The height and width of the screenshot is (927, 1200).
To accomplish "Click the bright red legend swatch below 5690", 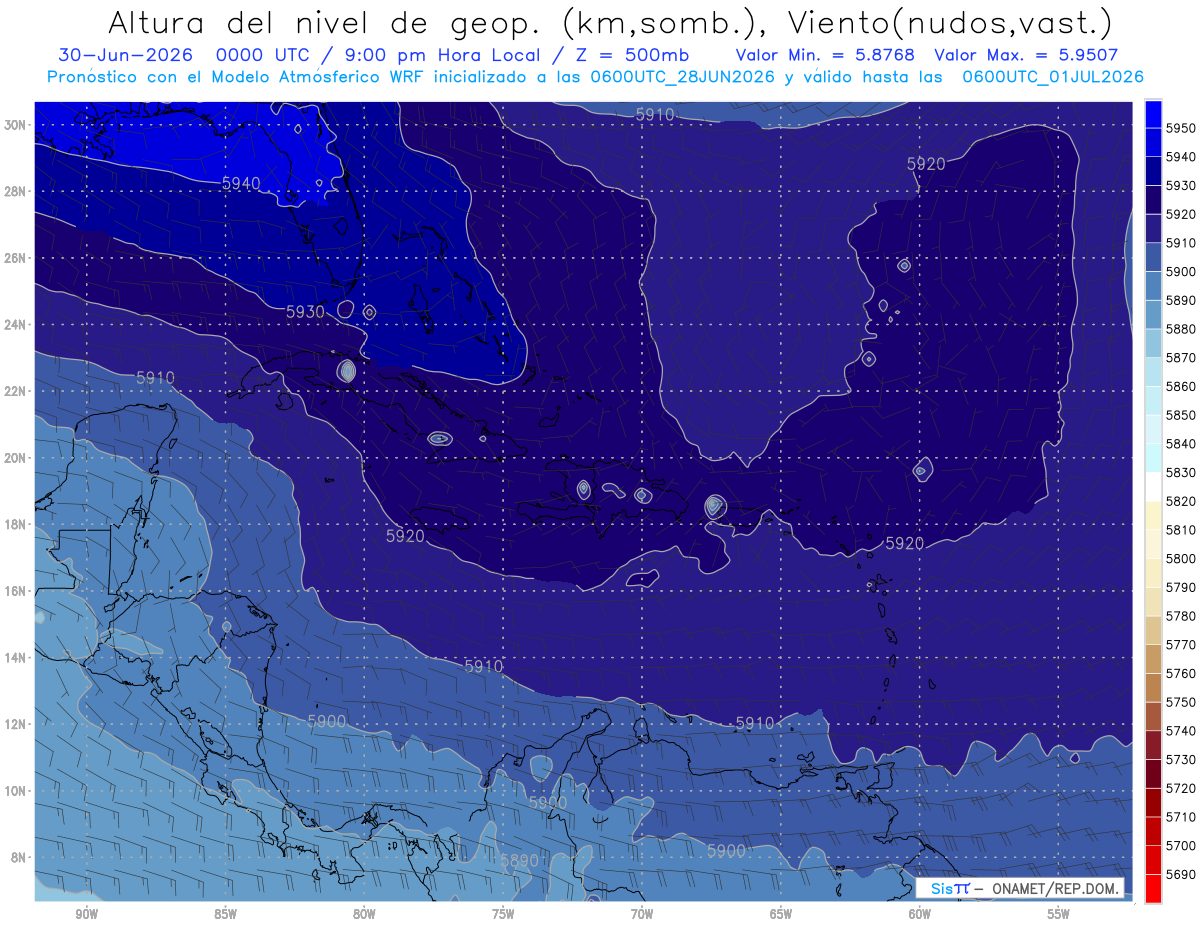I will [1153, 888].
